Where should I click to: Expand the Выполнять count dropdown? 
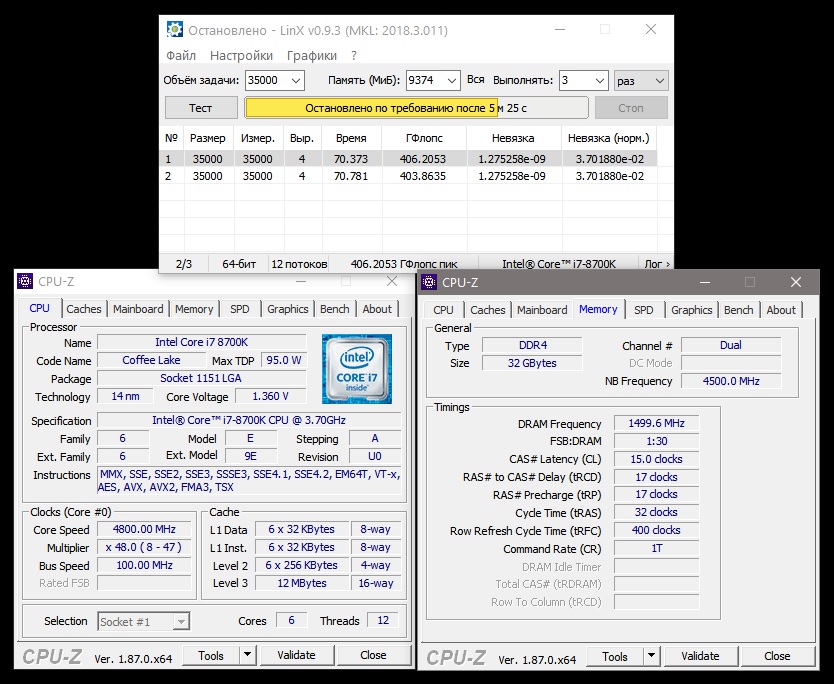[x=600, y=80]
